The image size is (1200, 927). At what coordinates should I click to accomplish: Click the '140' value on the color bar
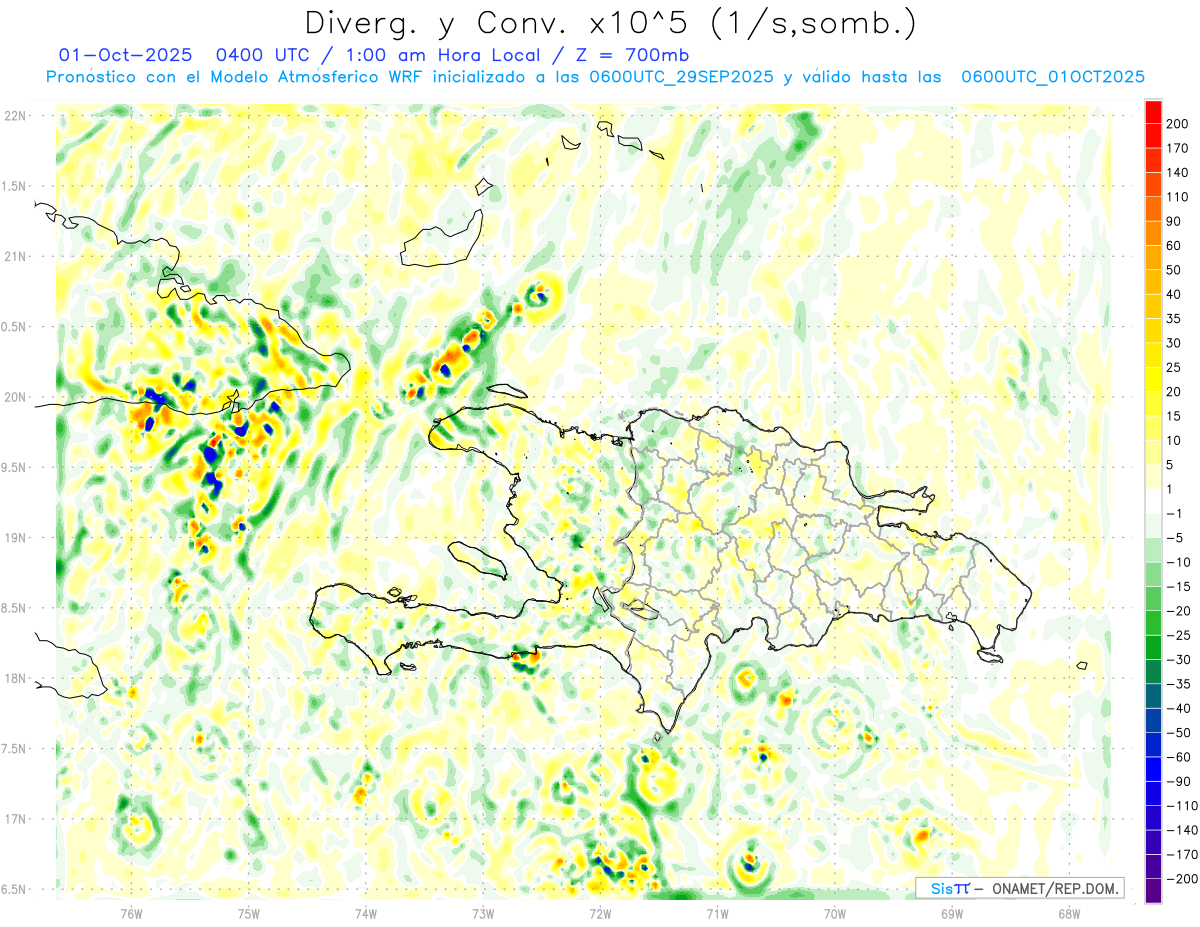(1176, 173)
